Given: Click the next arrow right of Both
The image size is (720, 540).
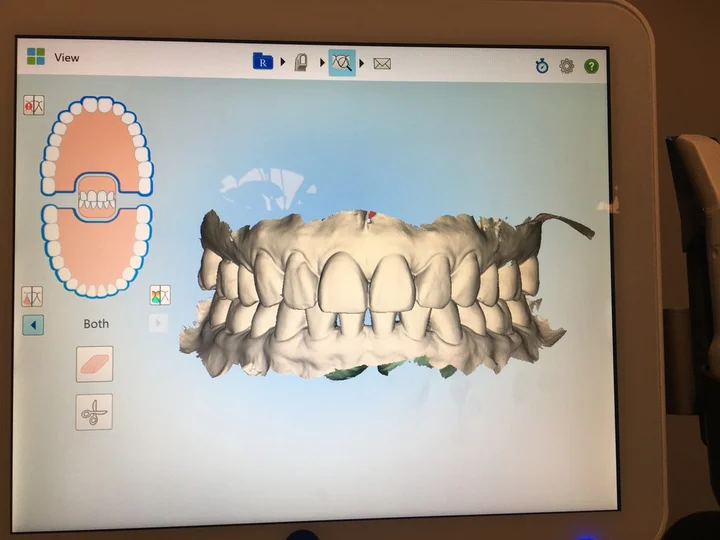Looking at the screenshot, I should click(x=158, y=323).
